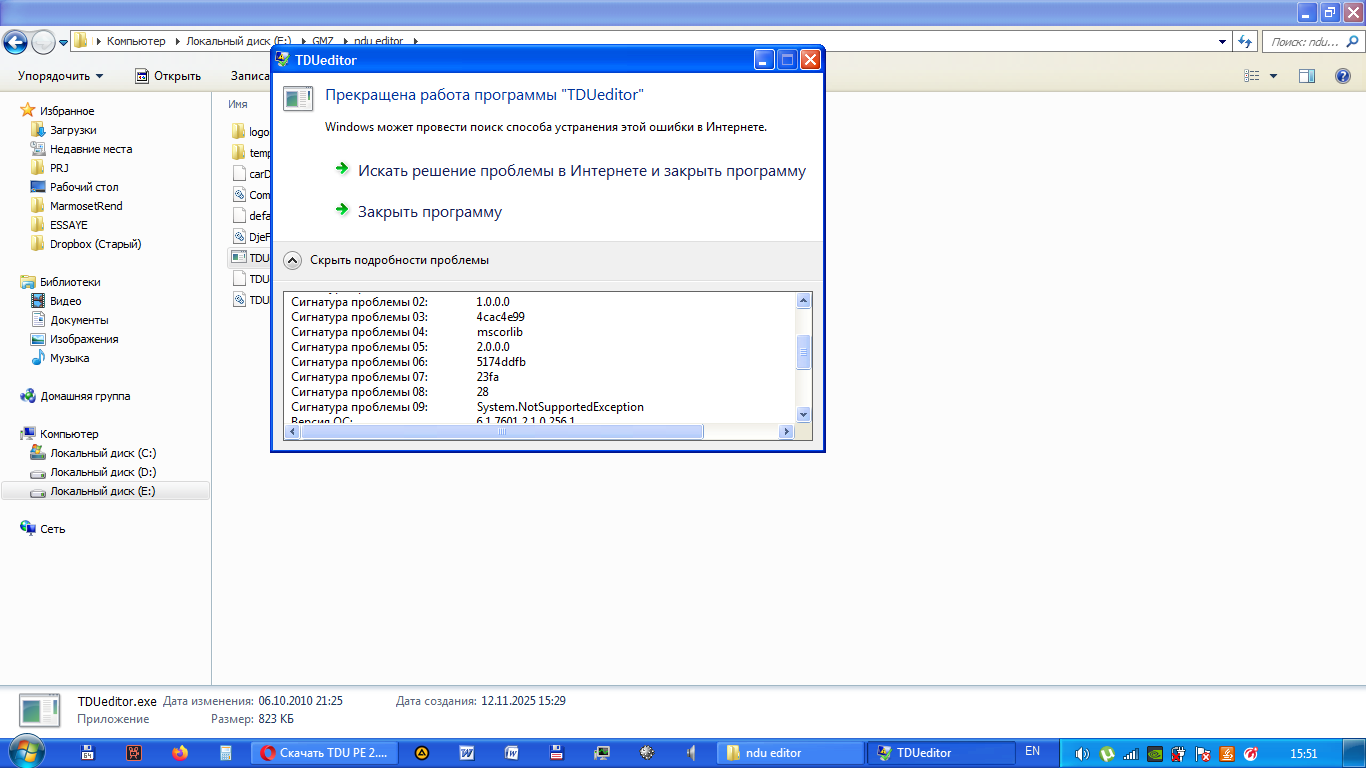Viewport: 1366px width, 768px height.
Task: Open 'Рабочий стол' in Favorites
Action: pos(84,187)
